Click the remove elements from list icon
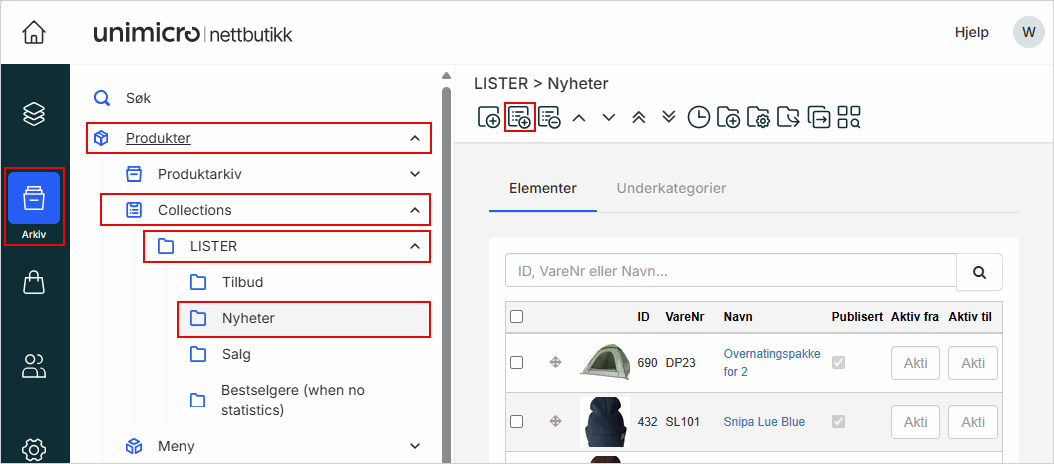 (x=549, y=117)
